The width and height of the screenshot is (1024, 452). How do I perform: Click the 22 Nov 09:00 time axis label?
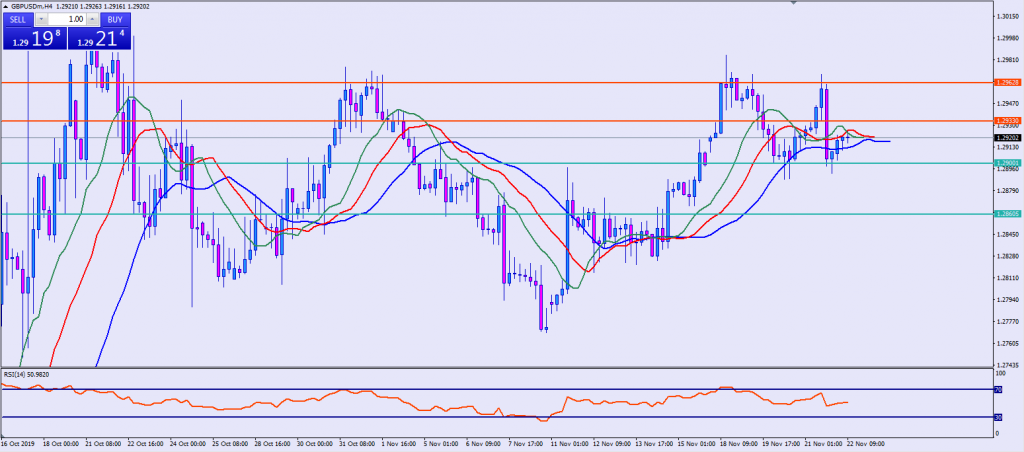pyautogui.click(x=868, y=441)
